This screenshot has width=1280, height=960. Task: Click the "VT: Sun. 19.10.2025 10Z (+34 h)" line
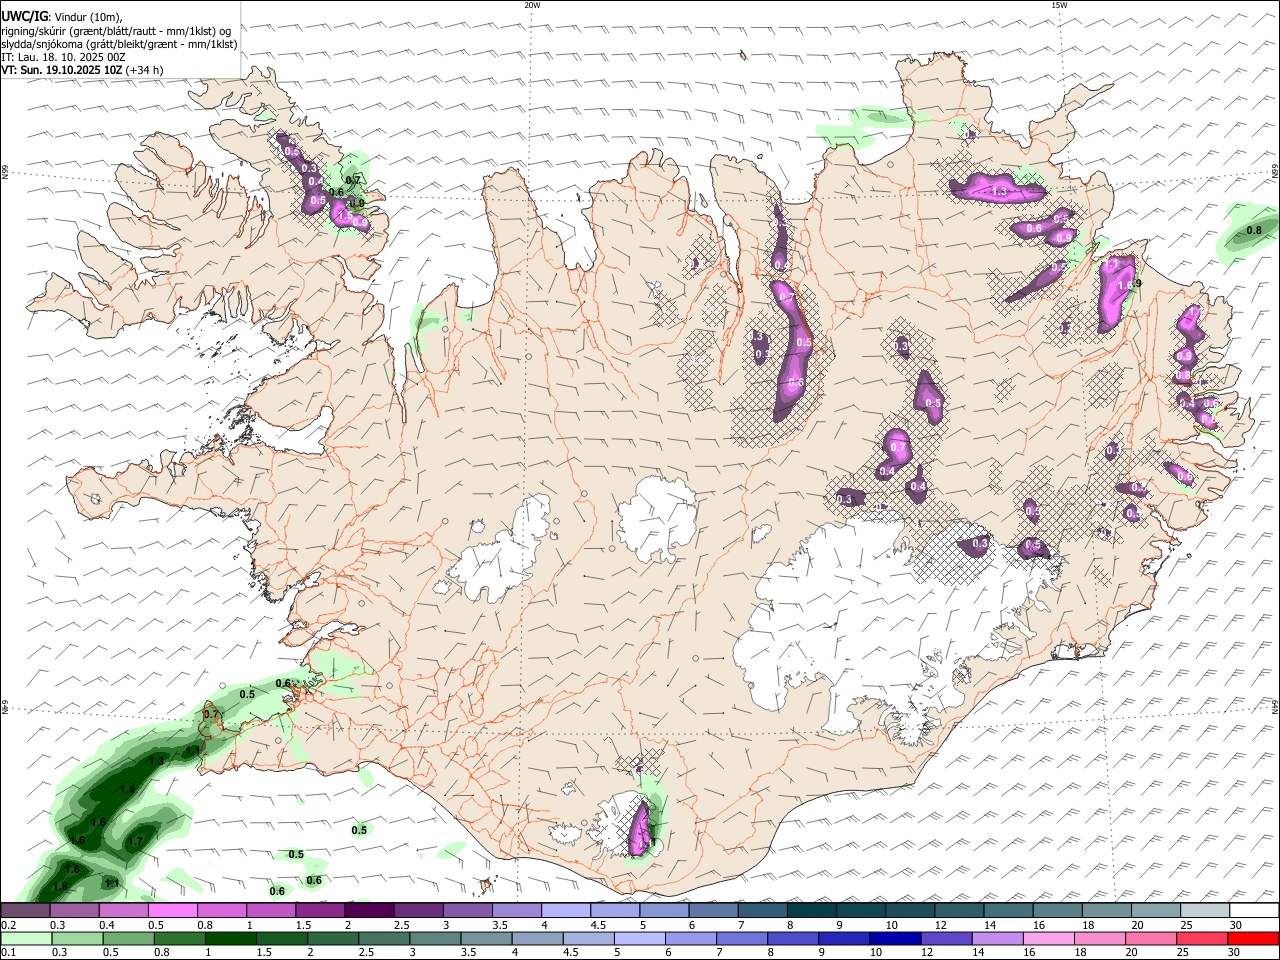coord(82,70)
